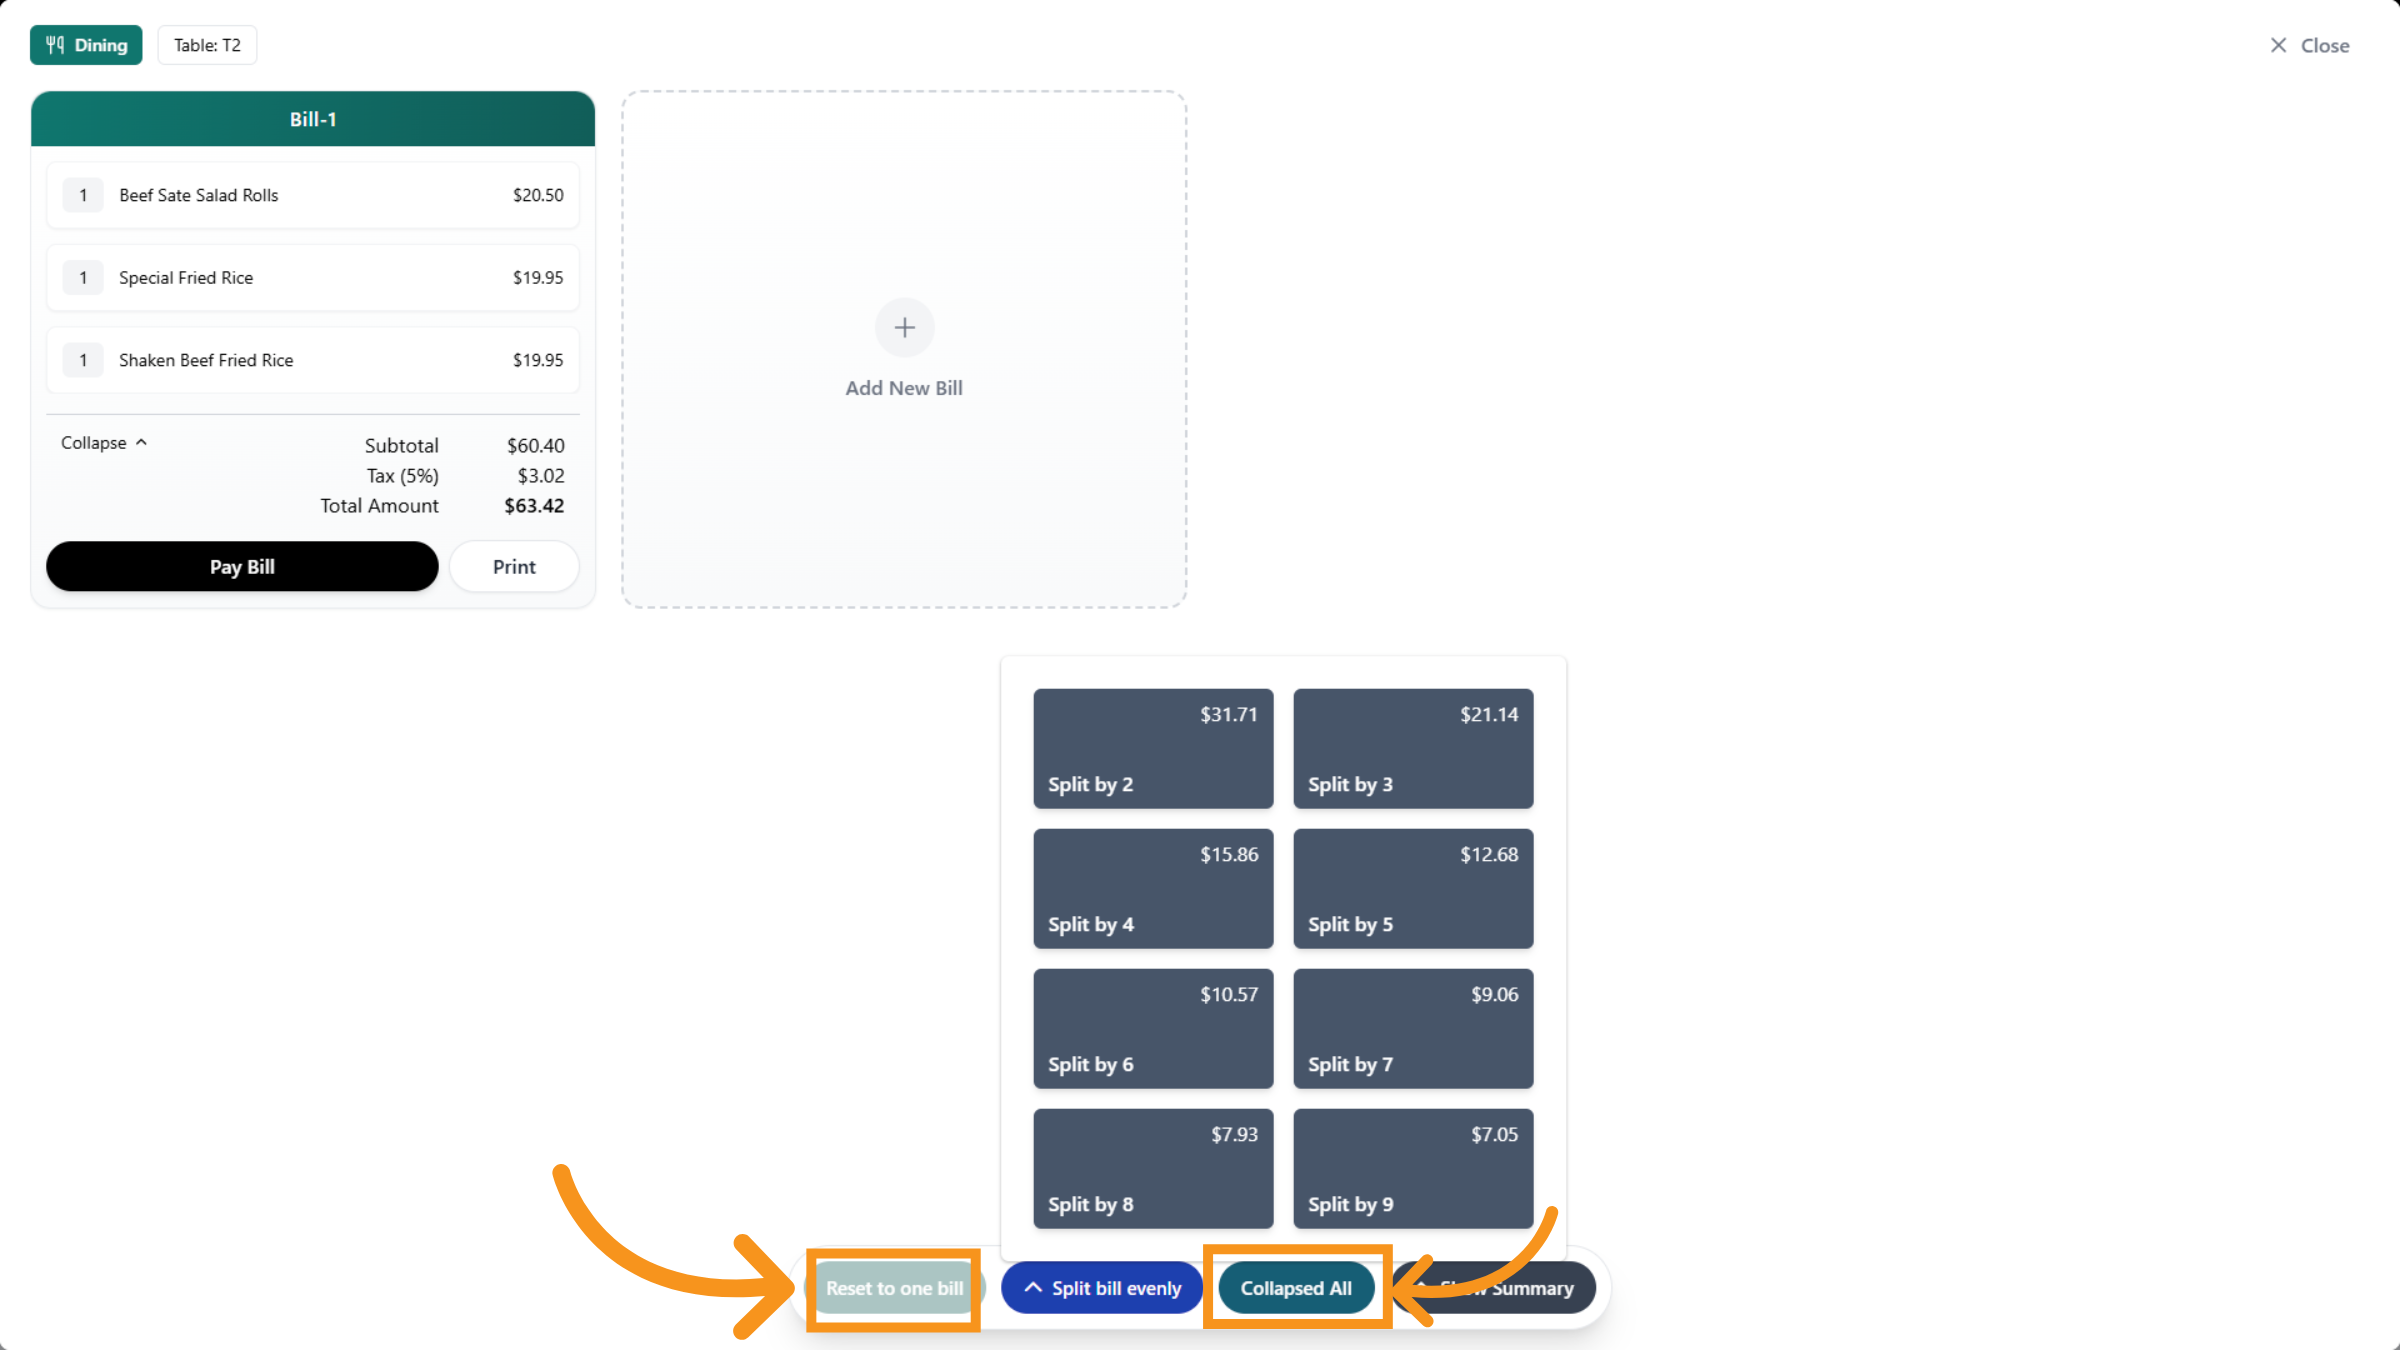
Task: Select Split by 5 tile
Action: [x=1413, y=888]
